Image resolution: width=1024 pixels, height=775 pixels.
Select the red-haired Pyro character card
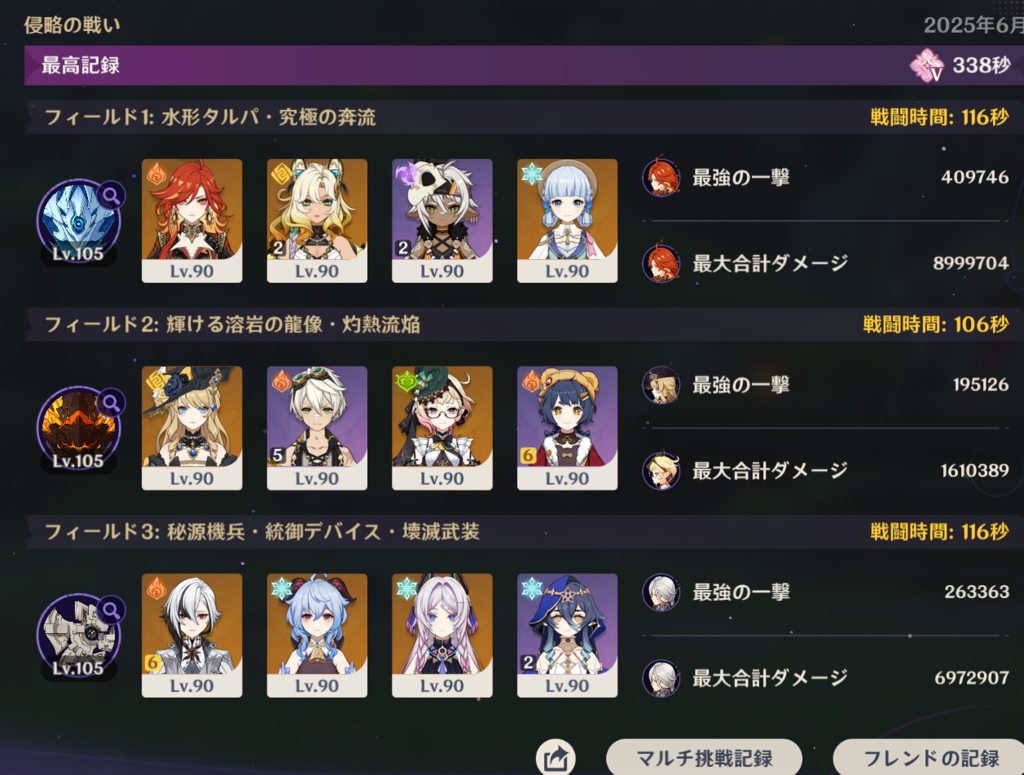[x=192, y=221]
